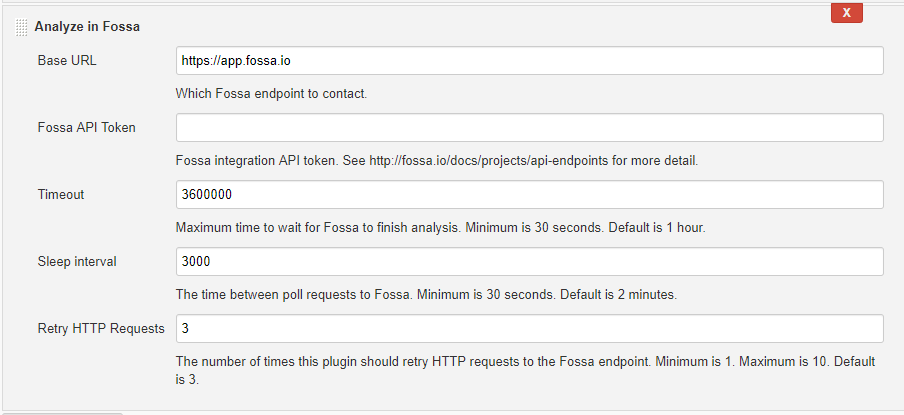Focus the Base URL input field
904x415 pixels.
[x=529, y=61]
